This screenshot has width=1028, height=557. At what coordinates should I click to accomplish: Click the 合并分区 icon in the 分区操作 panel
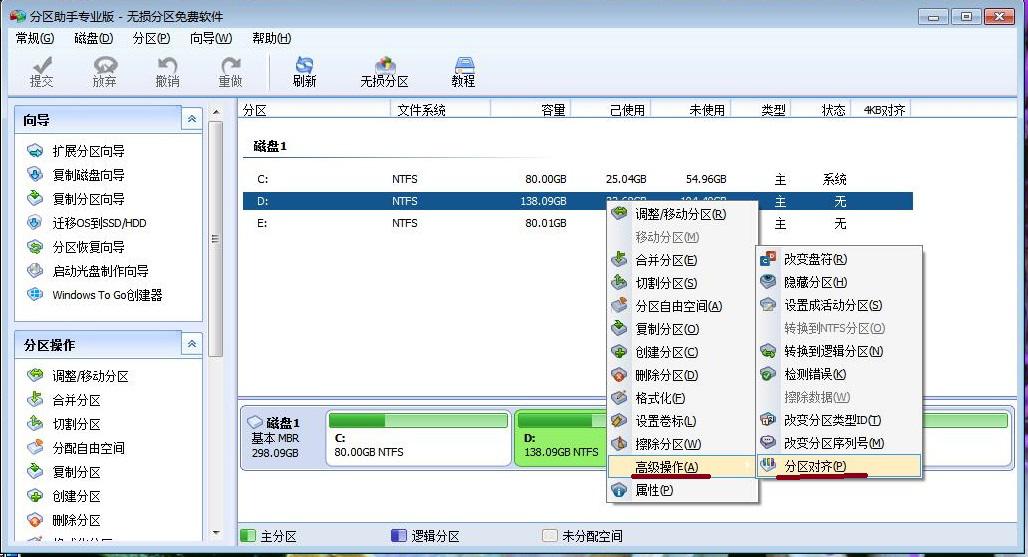click(35, 399)
